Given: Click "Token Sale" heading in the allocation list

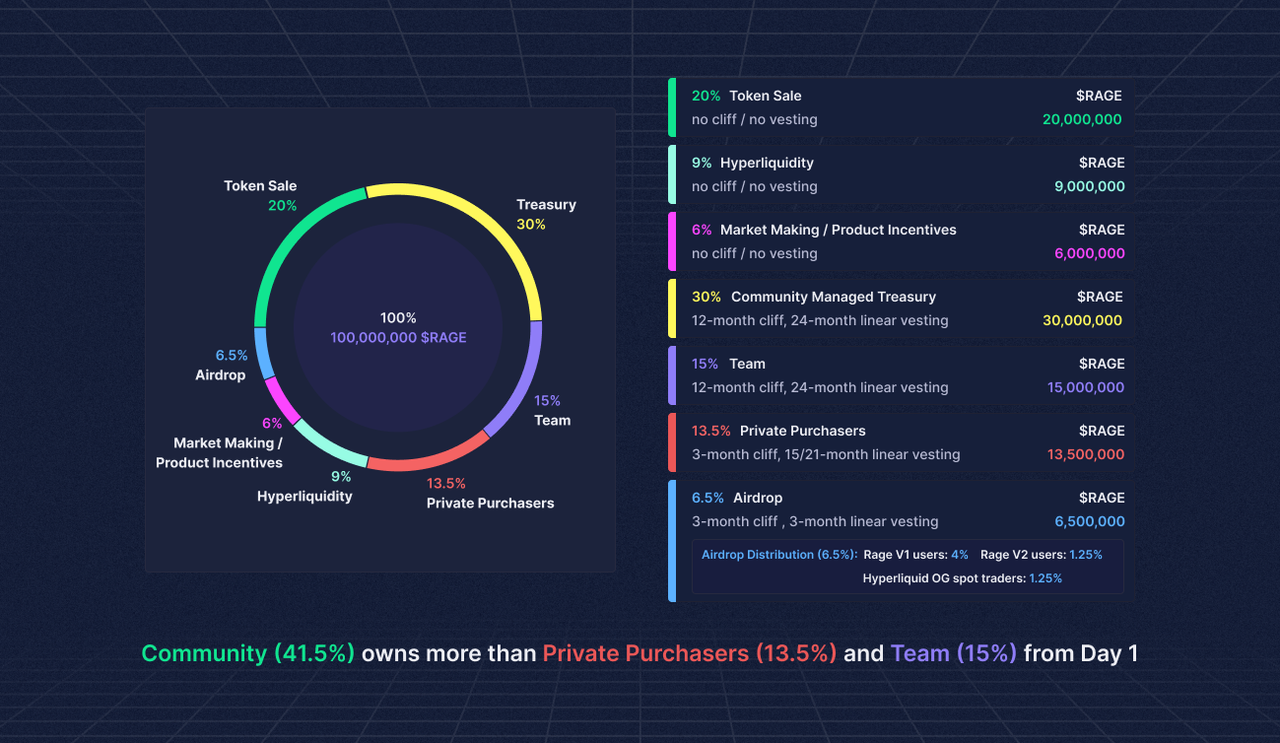Looking at the screenshot, I should click(765, 96).
